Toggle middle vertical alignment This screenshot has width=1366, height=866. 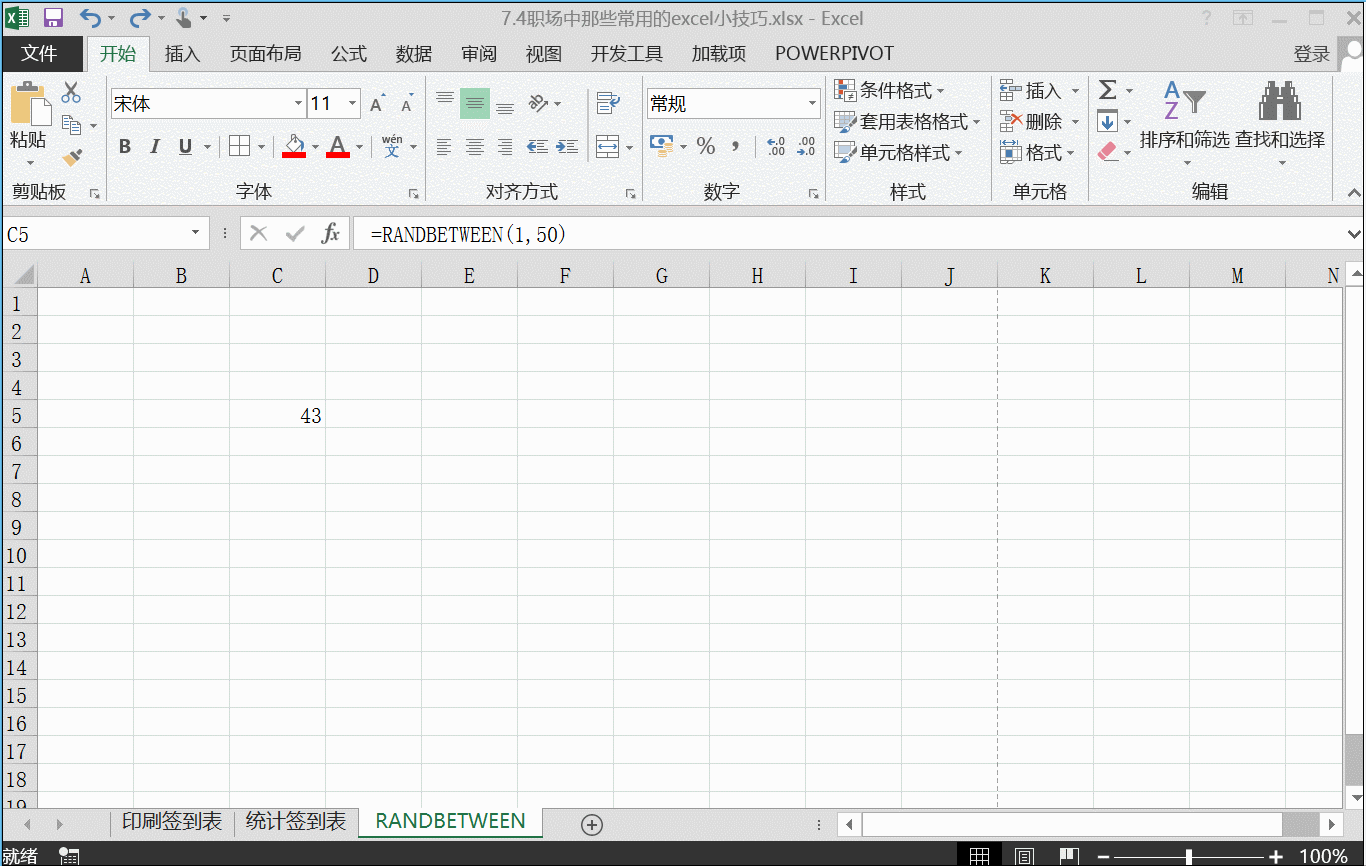[475, 103]
